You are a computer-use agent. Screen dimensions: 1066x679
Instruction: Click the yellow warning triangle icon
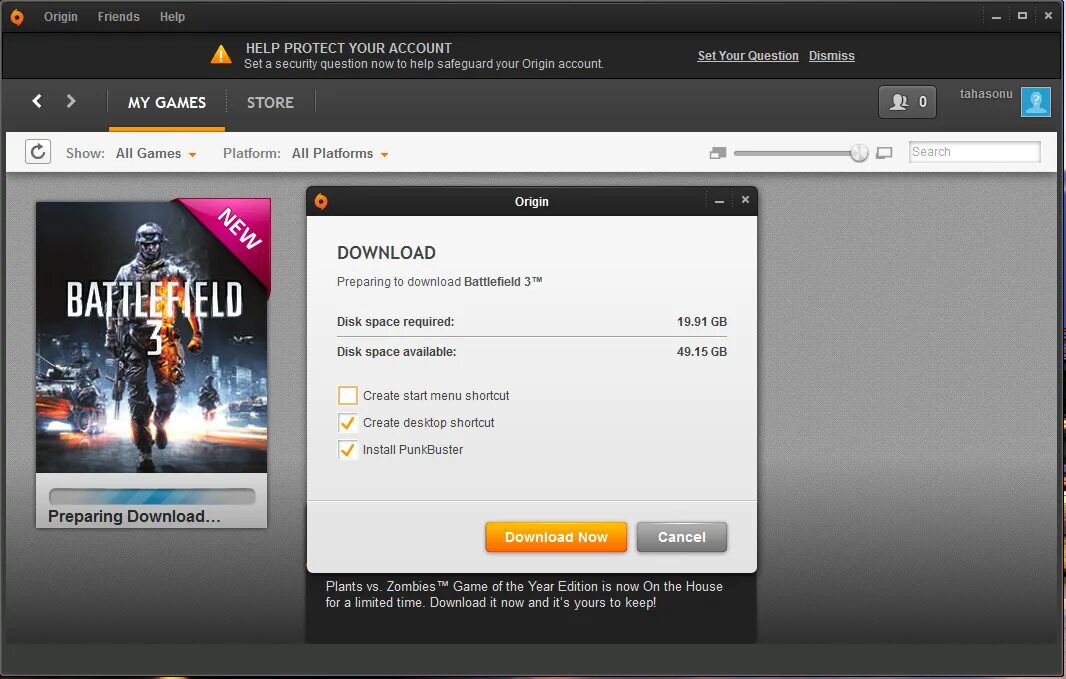point(221,54)
